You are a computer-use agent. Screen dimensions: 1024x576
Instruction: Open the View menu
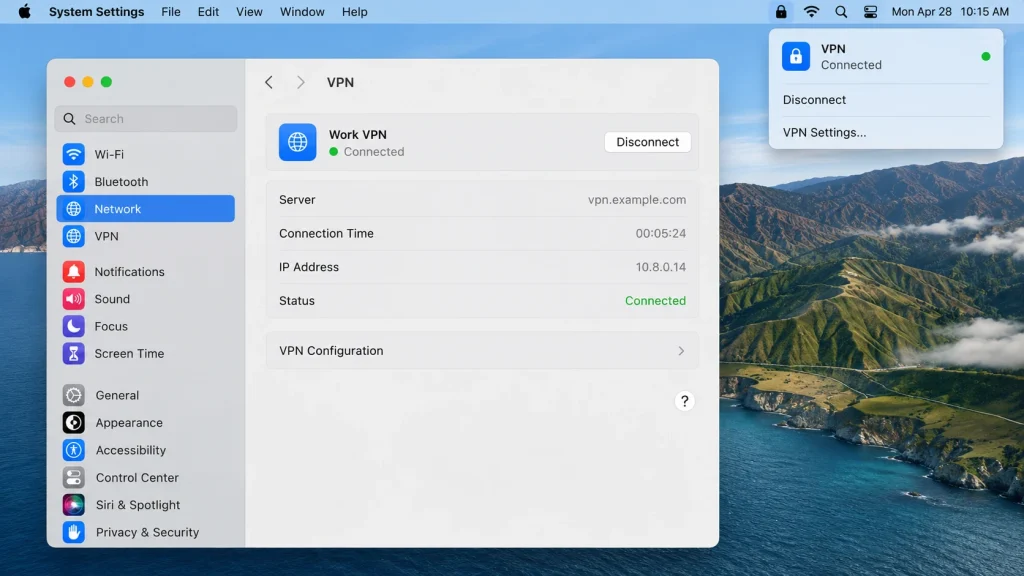click(249, 12)
